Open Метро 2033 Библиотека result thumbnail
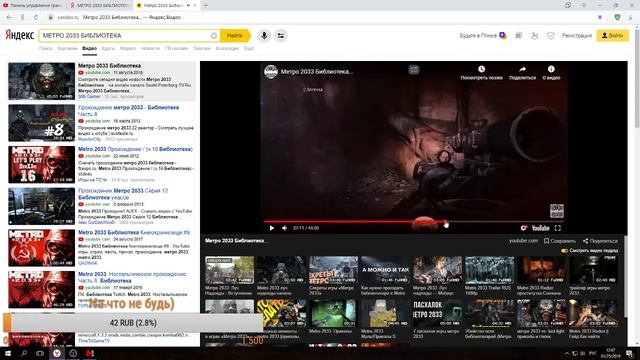640x360 pixels. pos(42,81)
